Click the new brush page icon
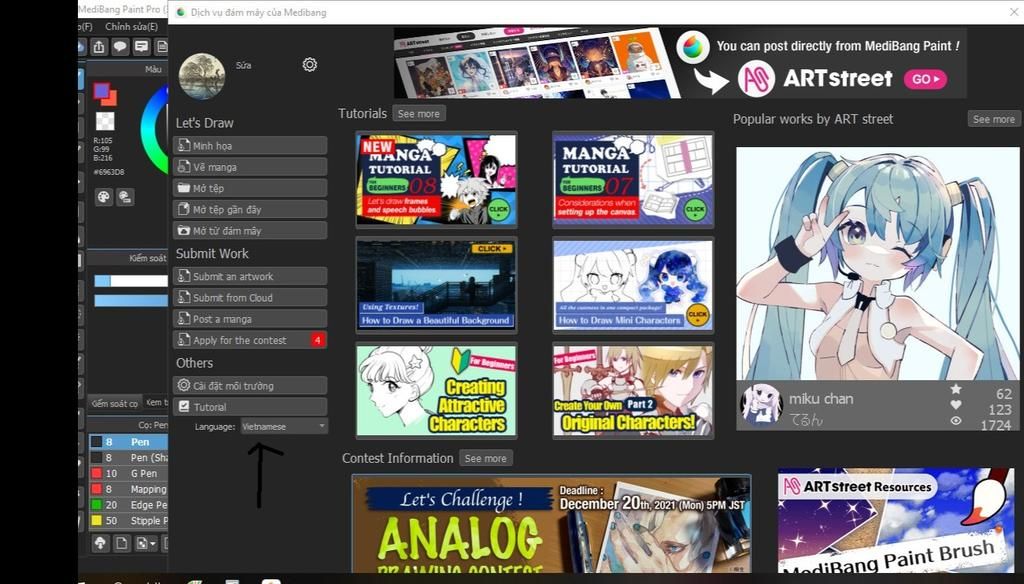Screen dimensions: 1024x584 click(x=121, y=543)
